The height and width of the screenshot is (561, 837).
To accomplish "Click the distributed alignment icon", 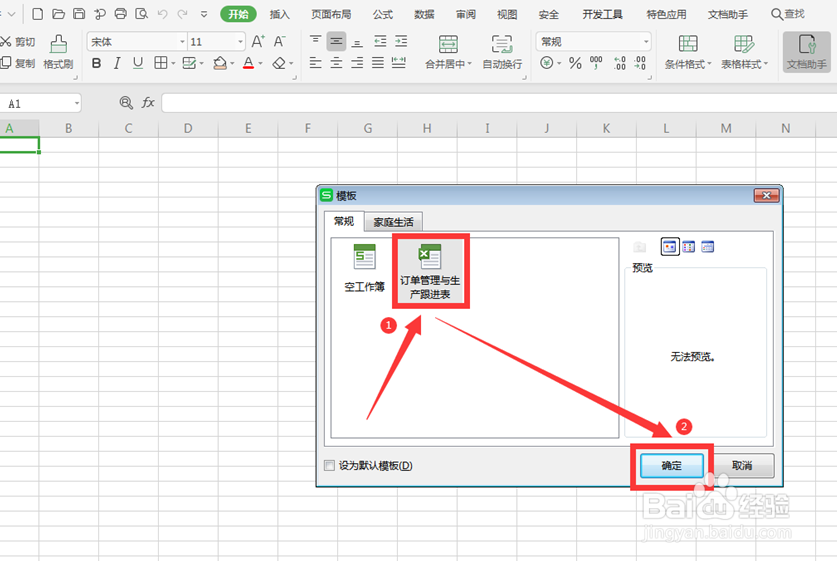I will click(x=399, y=63).
